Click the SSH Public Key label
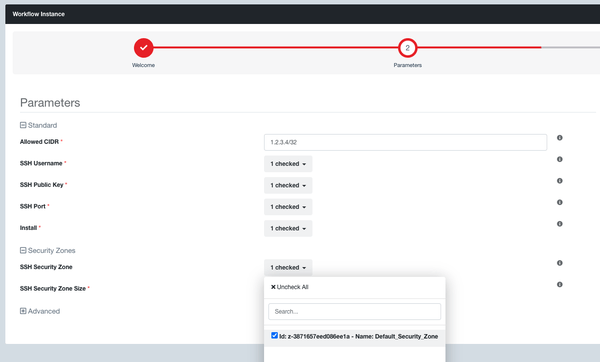 [42, 185]
